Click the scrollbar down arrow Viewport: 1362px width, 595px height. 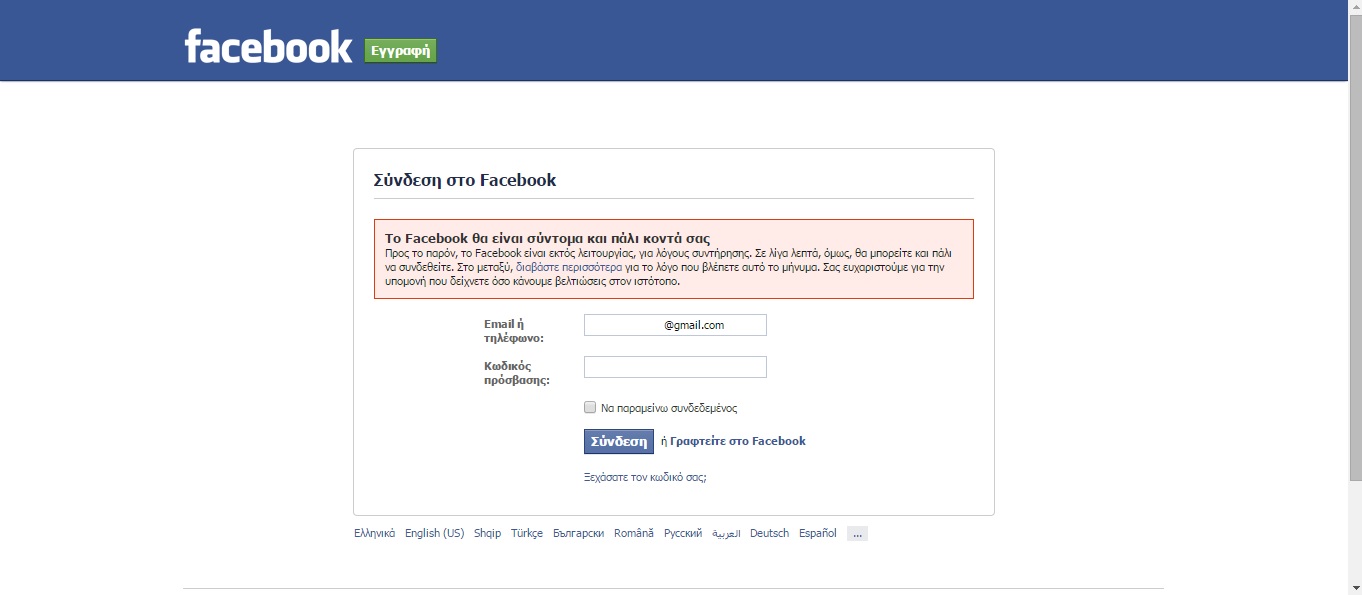(x=1354, y=587)
